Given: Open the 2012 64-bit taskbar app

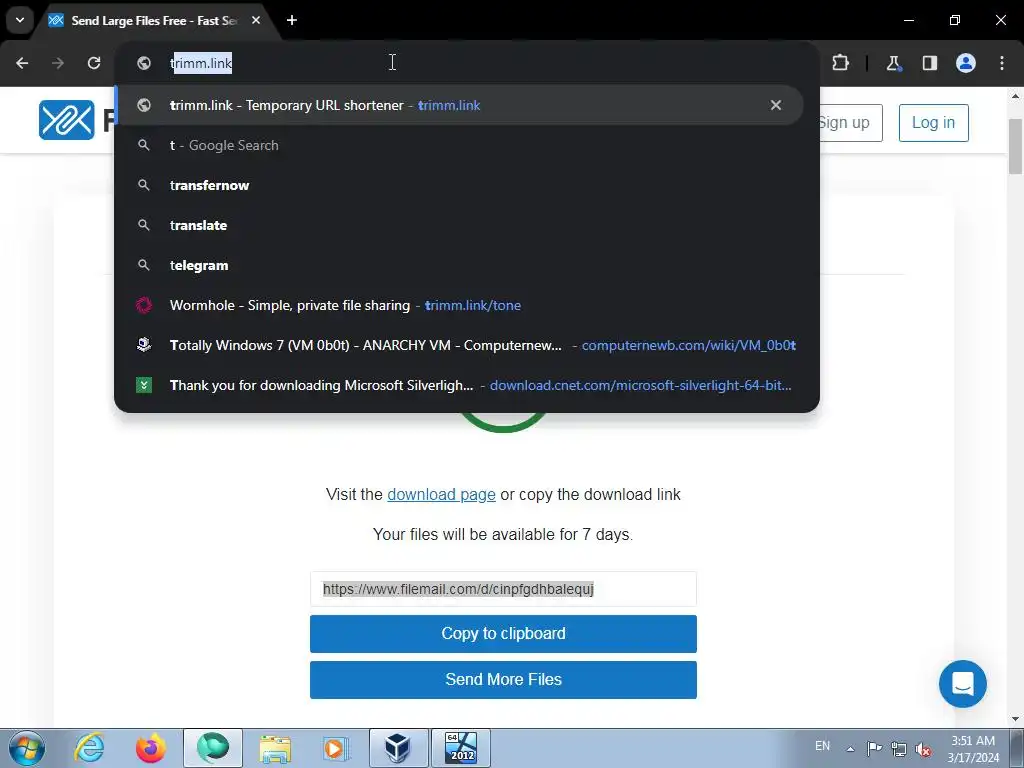Looking at the screenshot, I should coord(461,748).
